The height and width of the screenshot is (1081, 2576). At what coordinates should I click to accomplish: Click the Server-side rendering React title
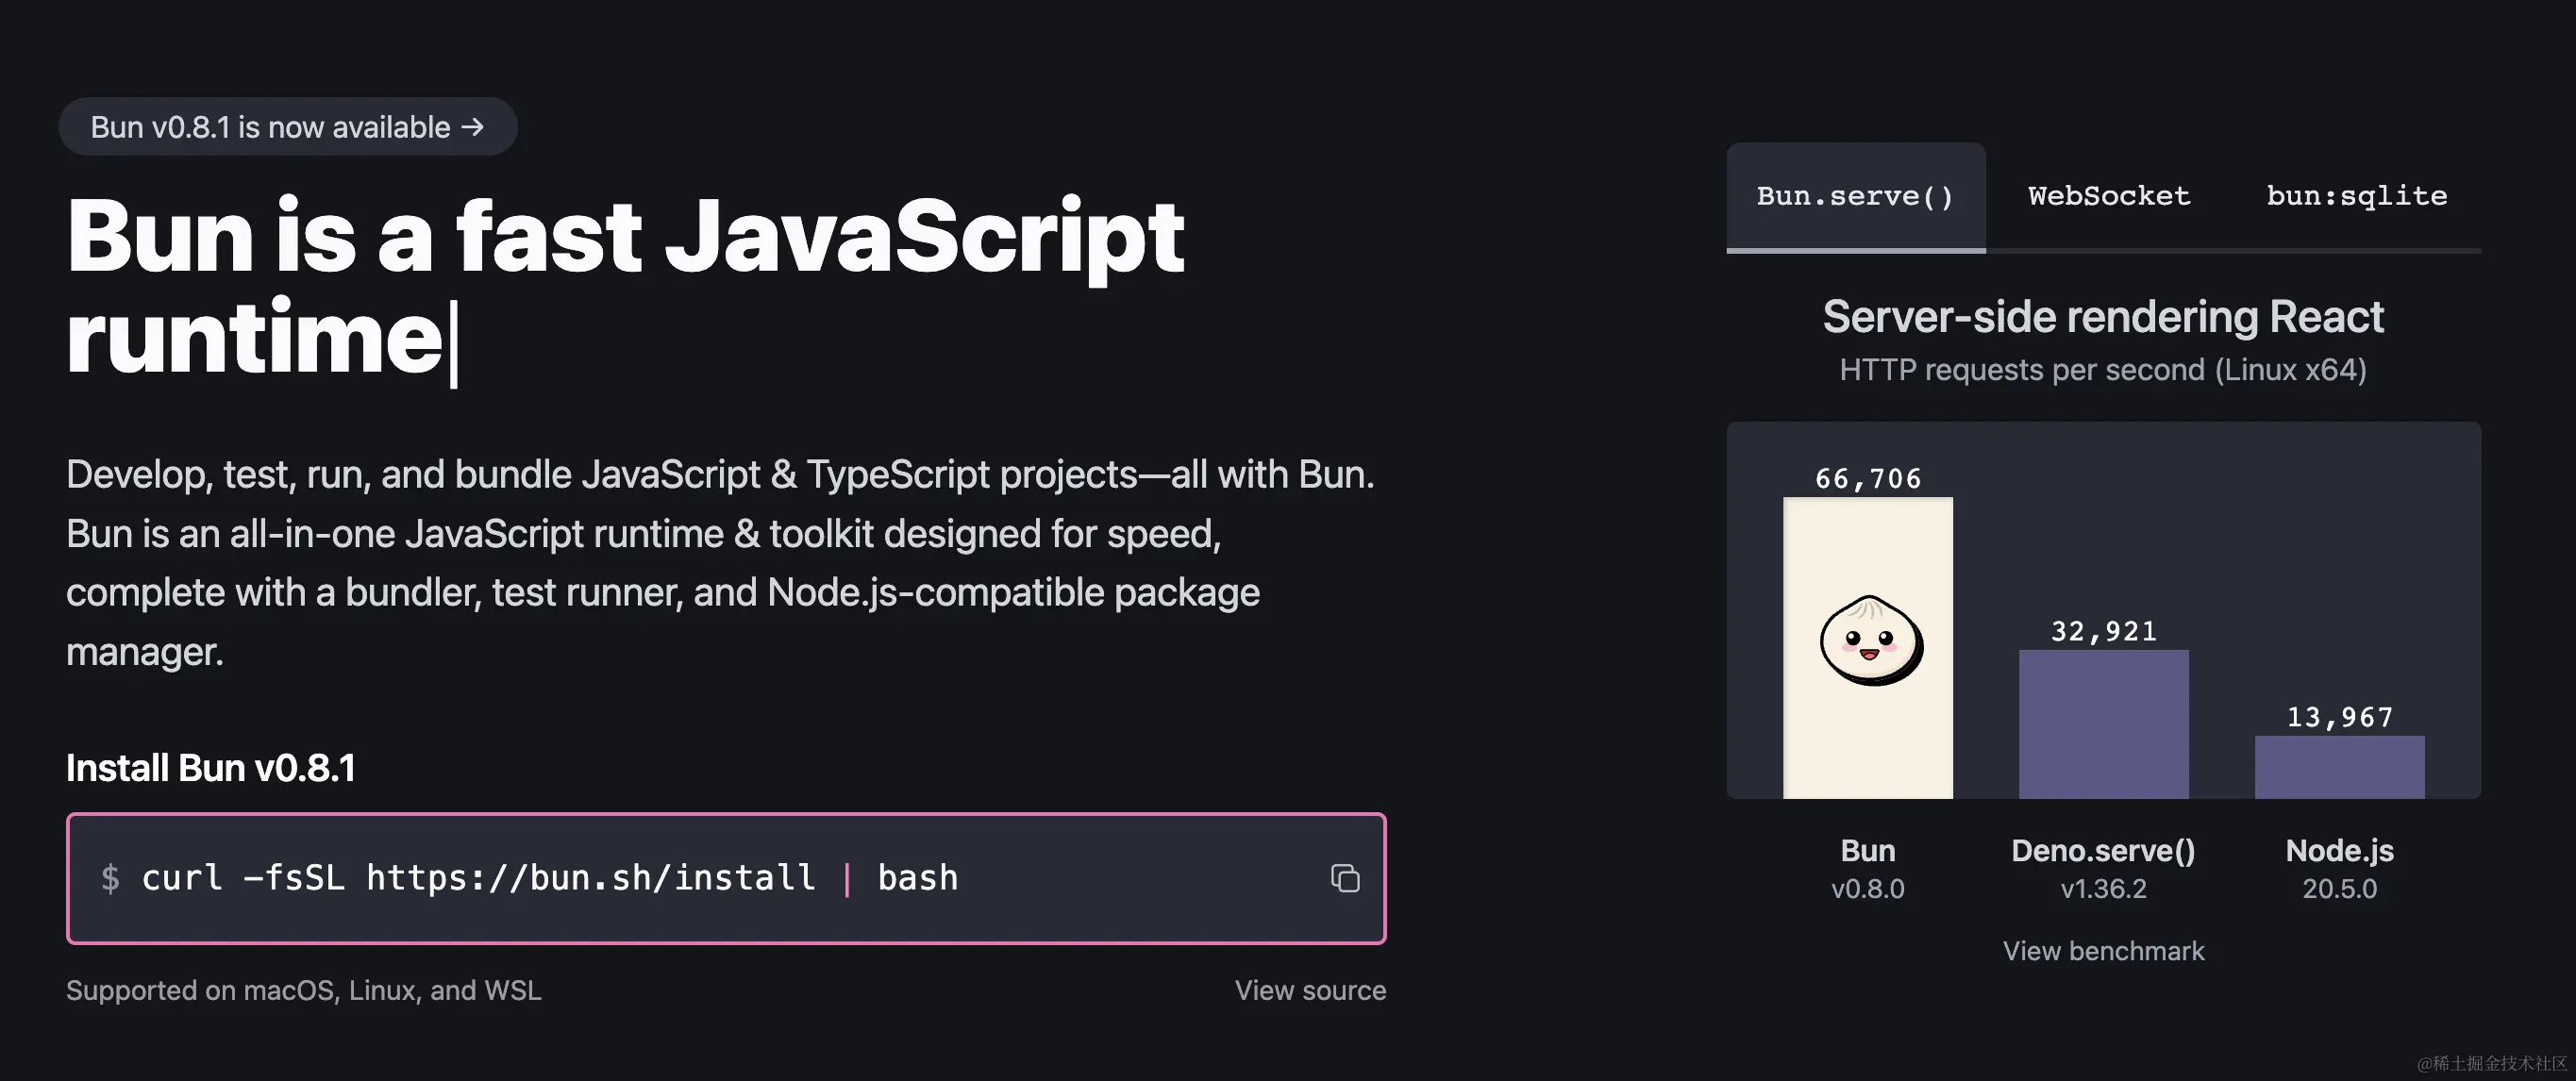pyautogui.click(x=2103, y=317)
